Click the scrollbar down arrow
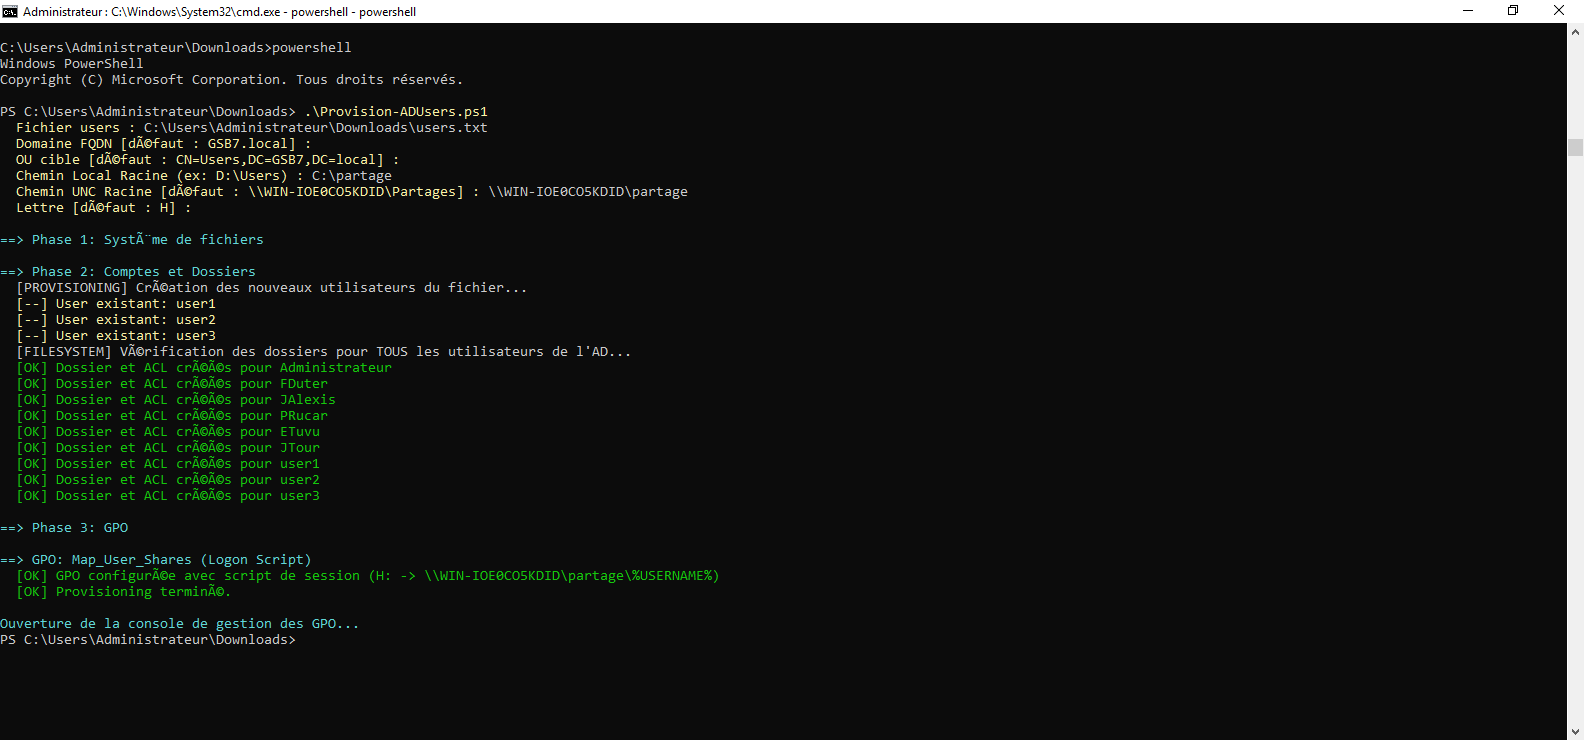 1575,731
